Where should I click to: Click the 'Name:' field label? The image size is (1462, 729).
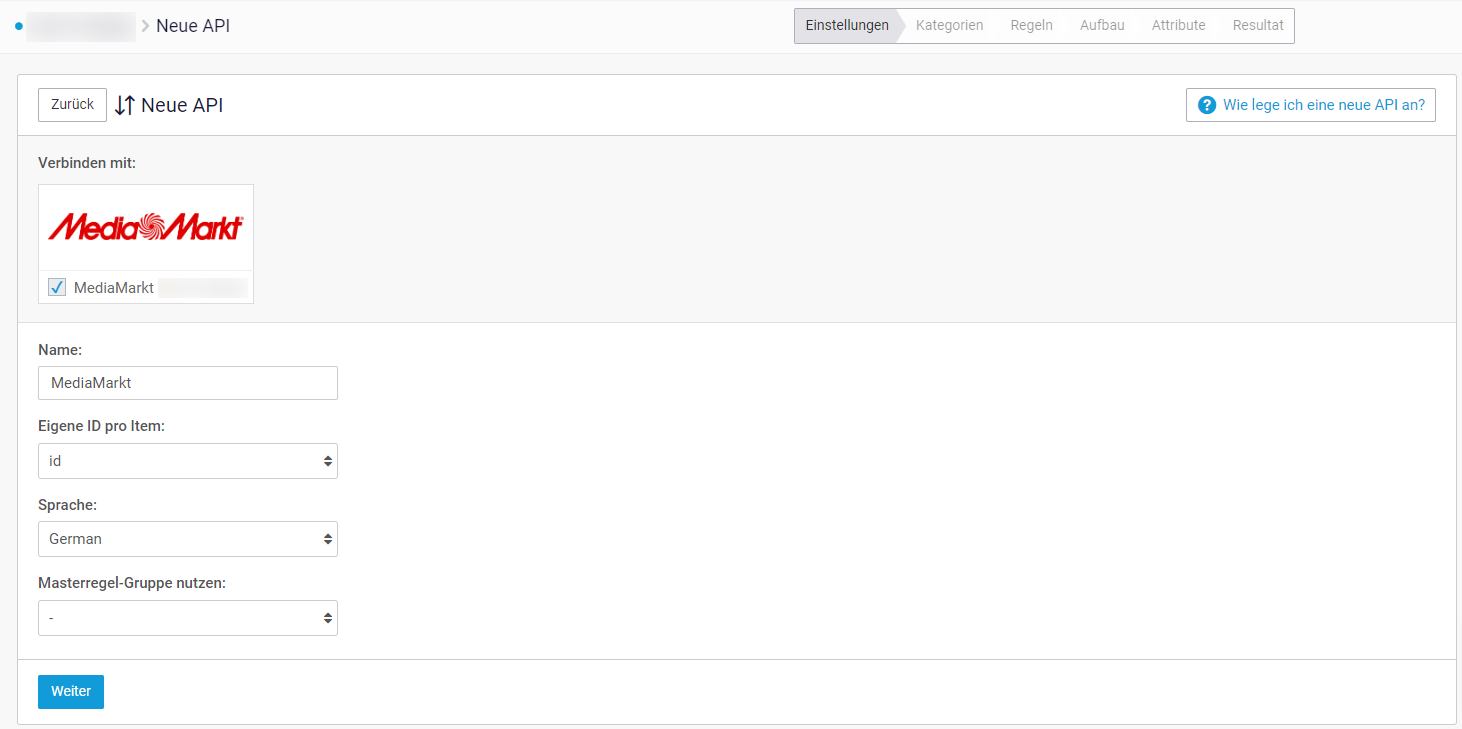(x=60, y=350)
